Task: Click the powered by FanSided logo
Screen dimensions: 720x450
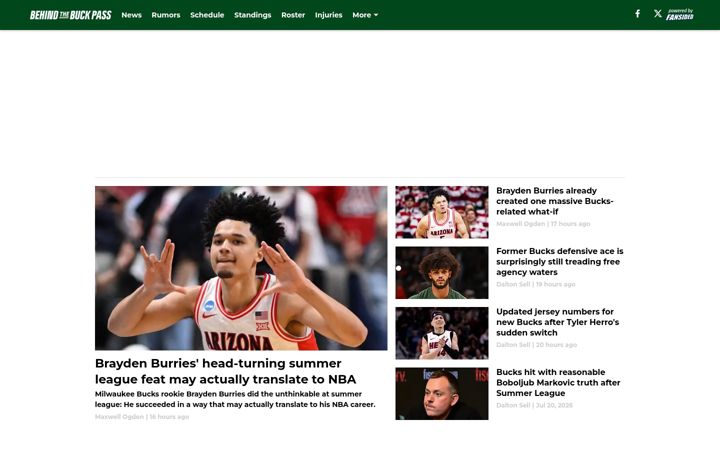Action: 680,15
